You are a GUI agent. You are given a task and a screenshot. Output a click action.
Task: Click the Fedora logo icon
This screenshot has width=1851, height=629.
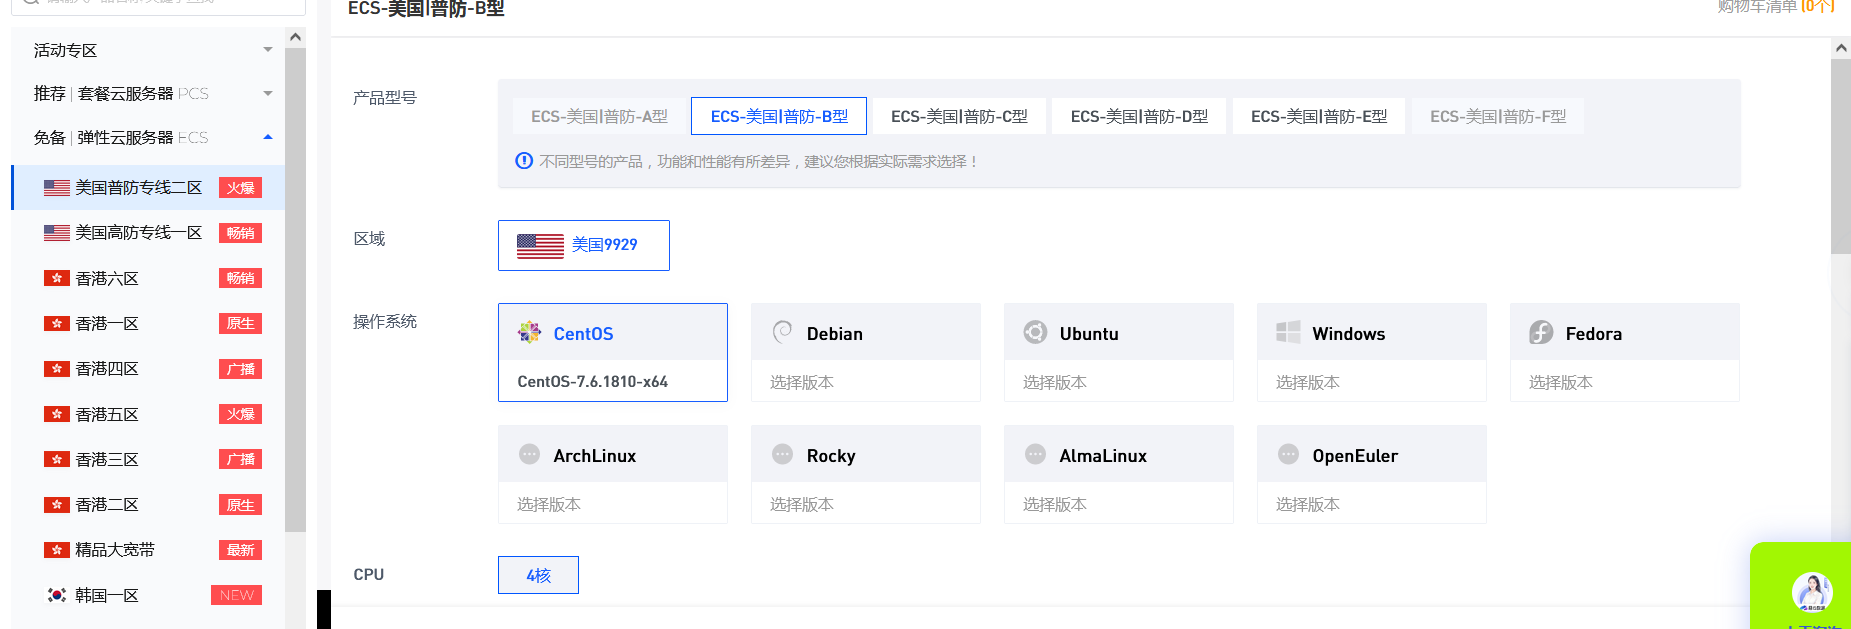click(1541, 332)
